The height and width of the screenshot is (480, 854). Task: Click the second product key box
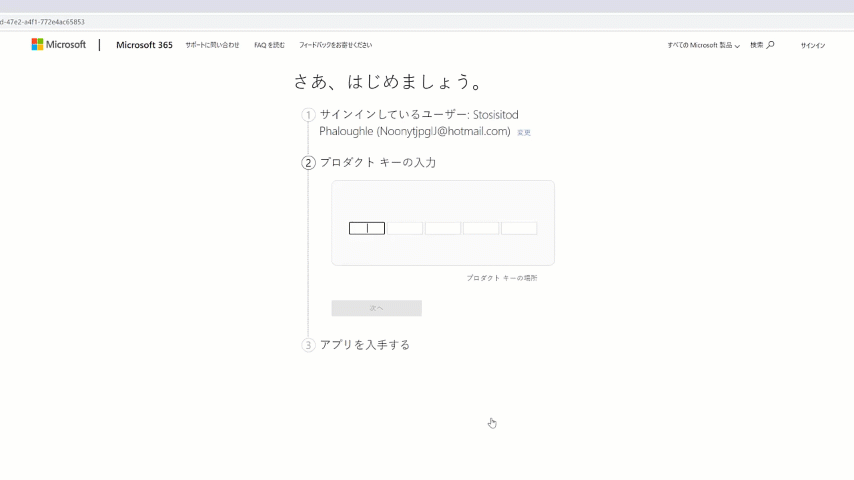click(x=405, y=228)
